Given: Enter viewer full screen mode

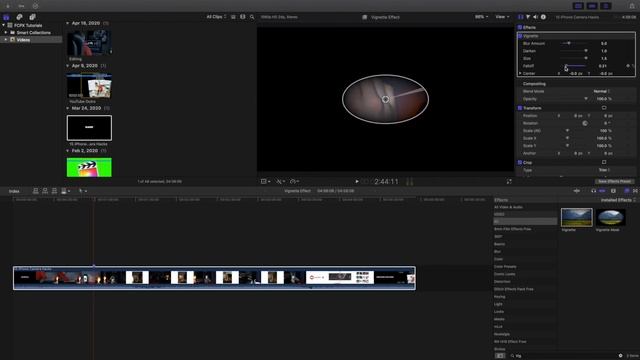Looking at the screenshot, I should pyautogui.click(x=509, y=181).
